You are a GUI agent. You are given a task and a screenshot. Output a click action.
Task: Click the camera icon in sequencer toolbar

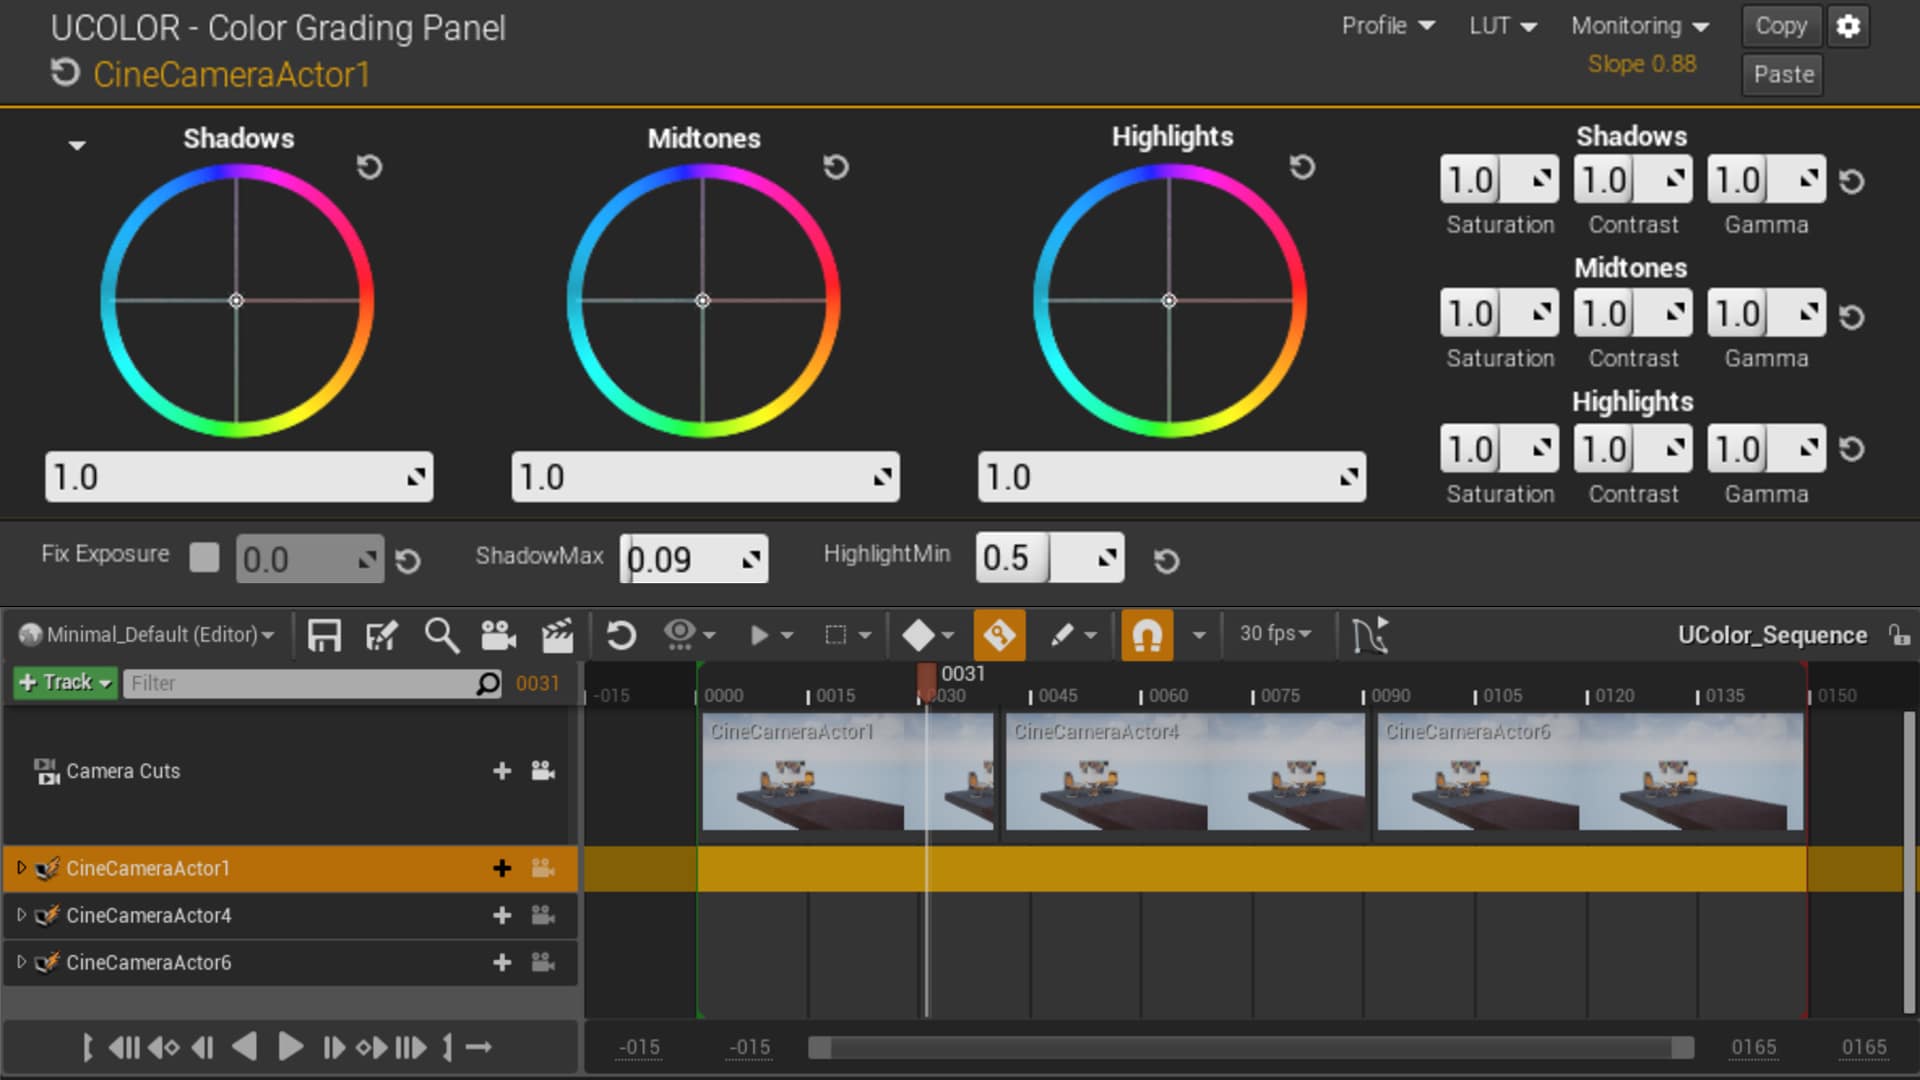[498, 634]
